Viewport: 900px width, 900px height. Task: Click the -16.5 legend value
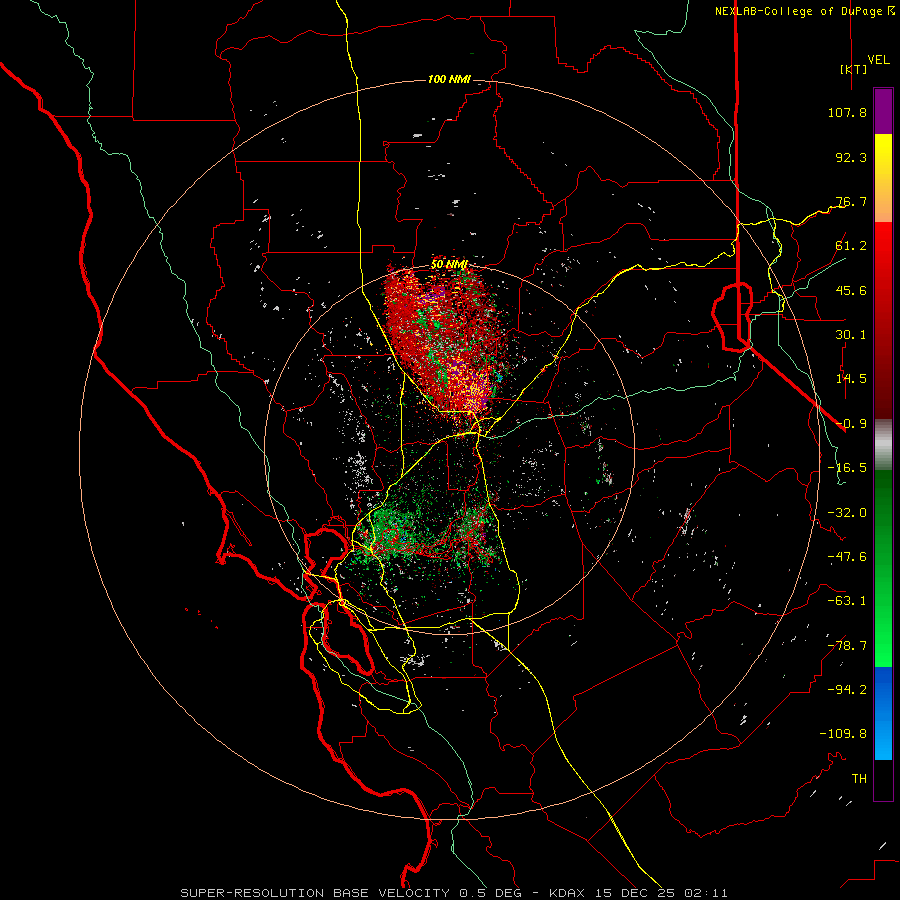click(x=847, y=468)
